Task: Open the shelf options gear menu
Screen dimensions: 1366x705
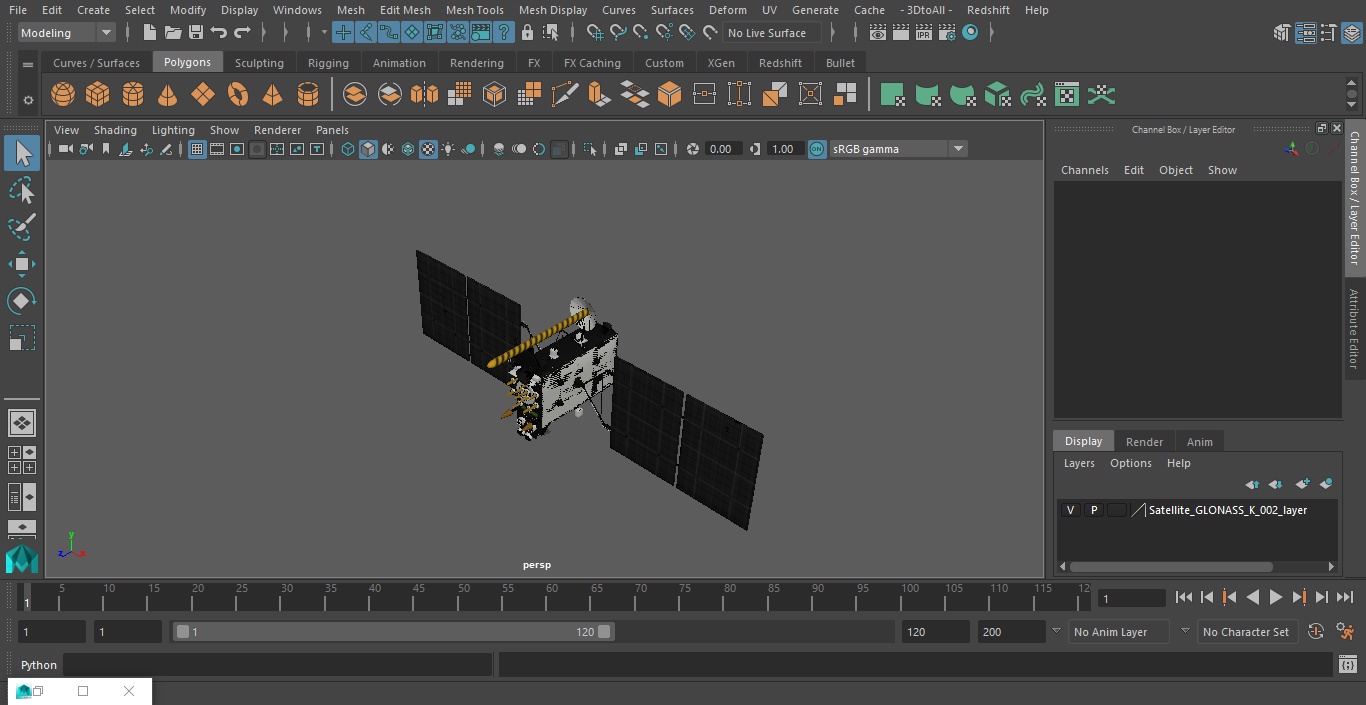Action: coord(28,100)
